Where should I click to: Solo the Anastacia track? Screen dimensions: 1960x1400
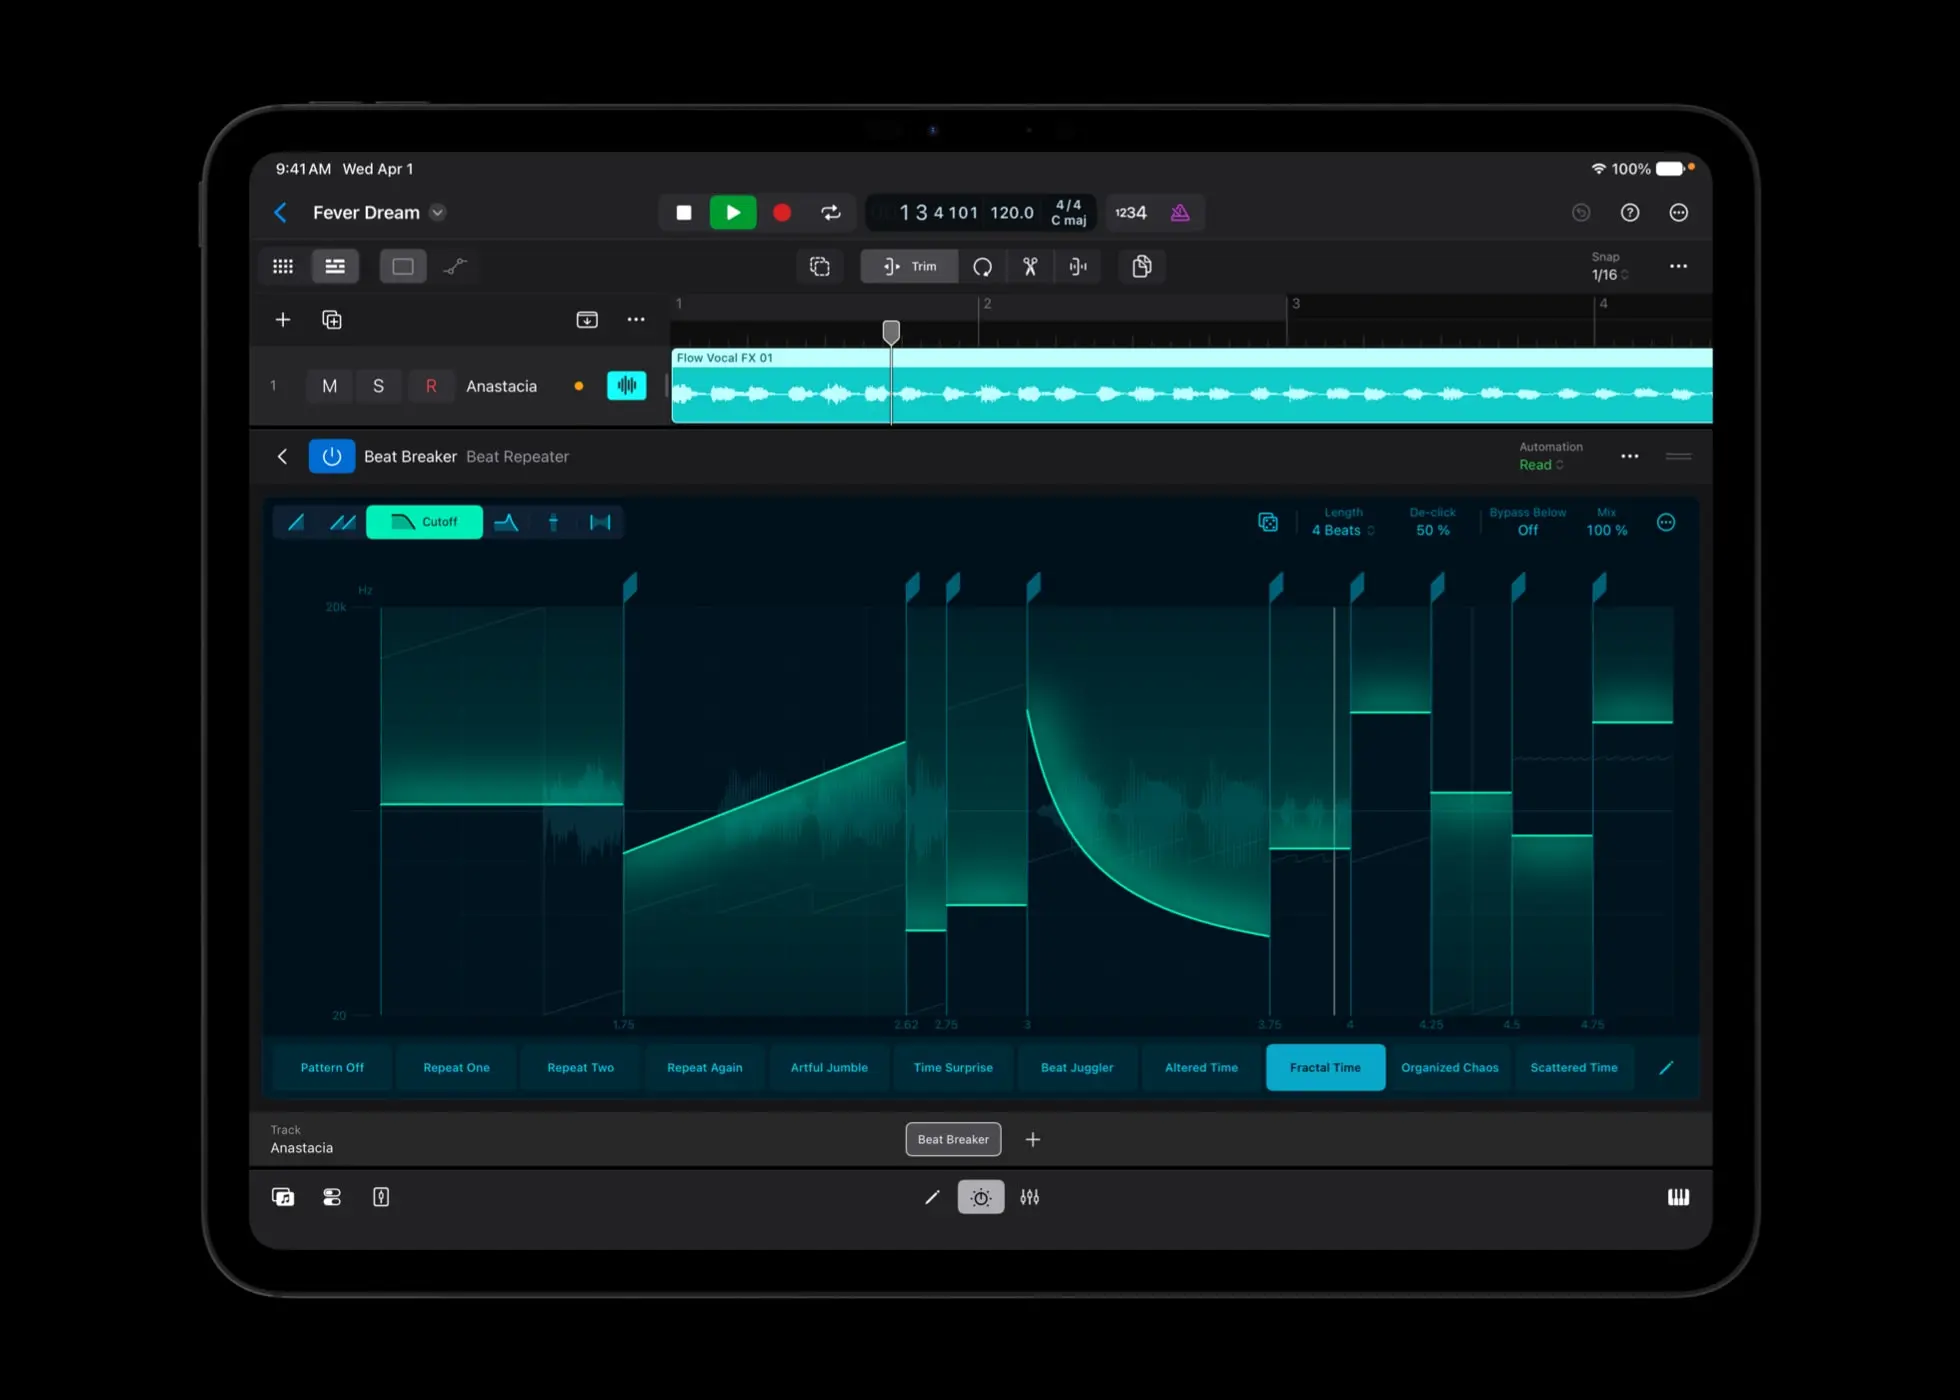(x=378, y=386)
